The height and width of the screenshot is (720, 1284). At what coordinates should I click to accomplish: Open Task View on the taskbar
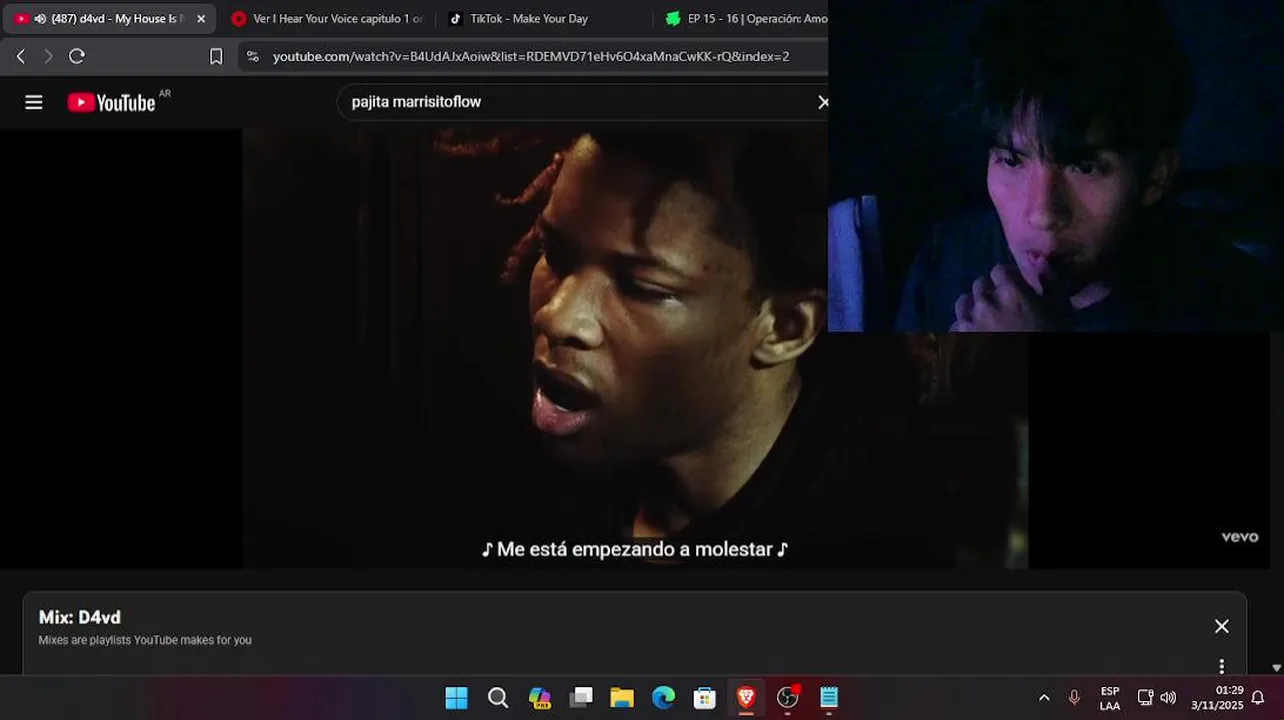(581, 698)
